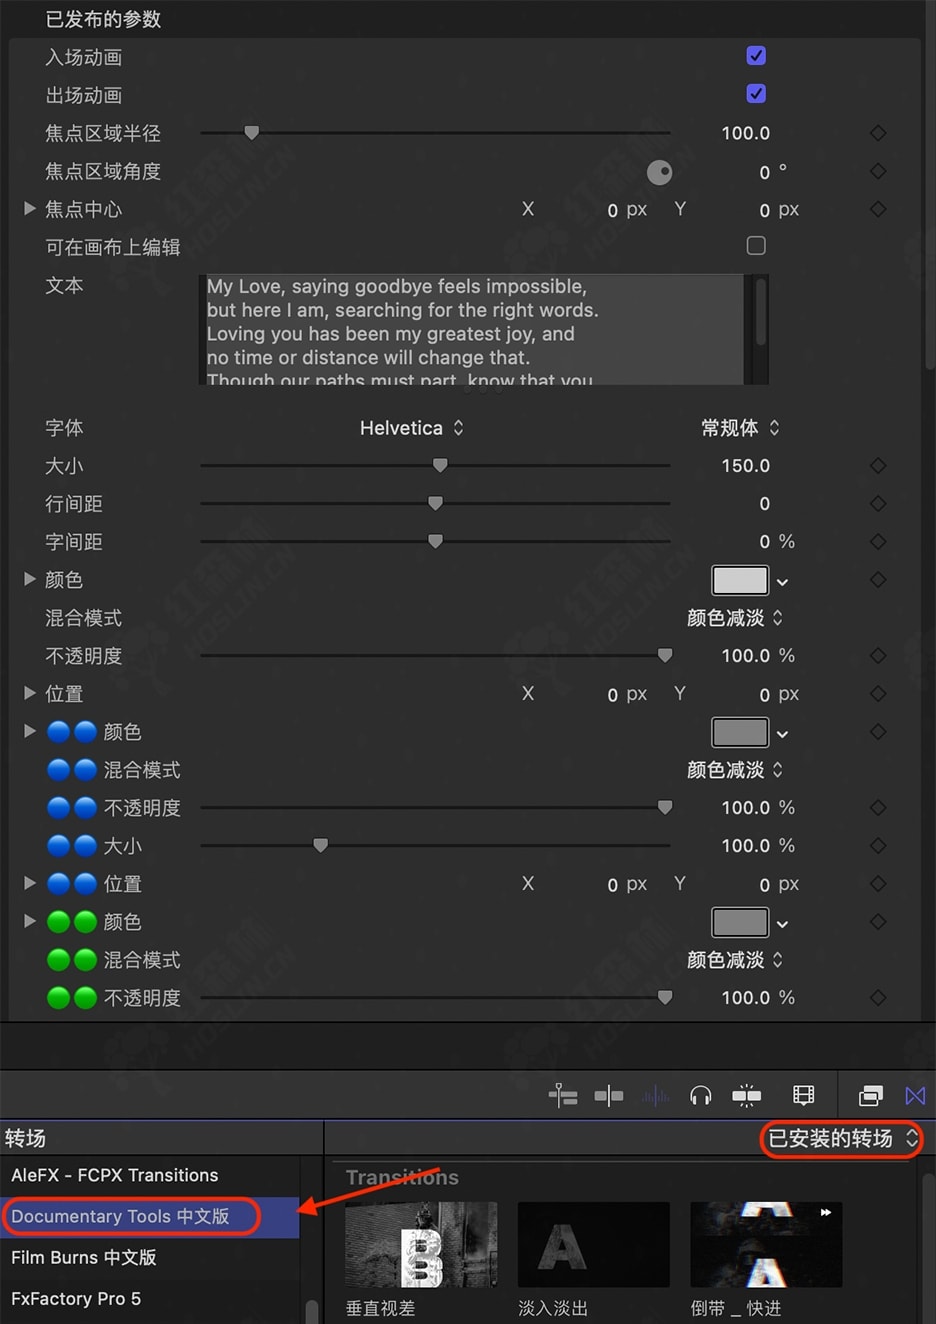
Task: Select the 倒带 _ 快进 transition thumbnail
Action: [766, 1245]
